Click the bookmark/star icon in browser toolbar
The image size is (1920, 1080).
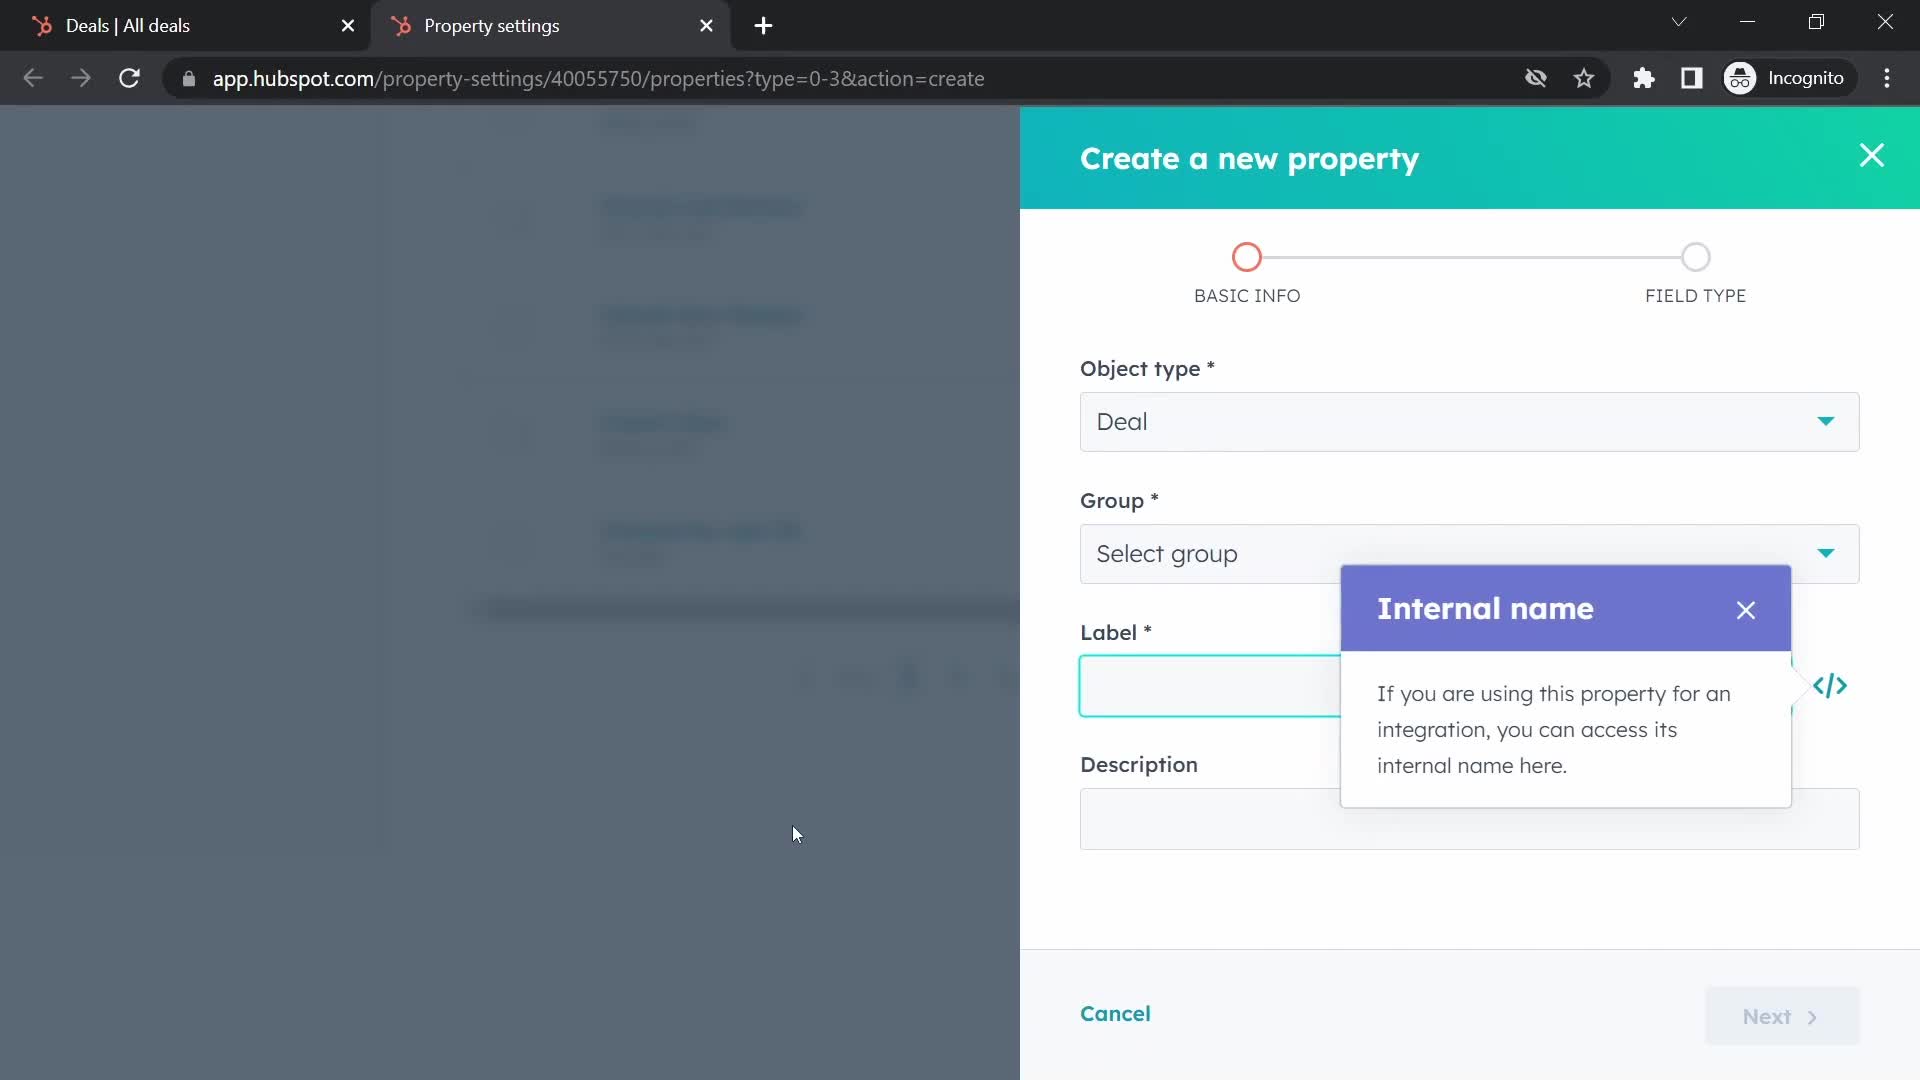tap(1589, 79)
